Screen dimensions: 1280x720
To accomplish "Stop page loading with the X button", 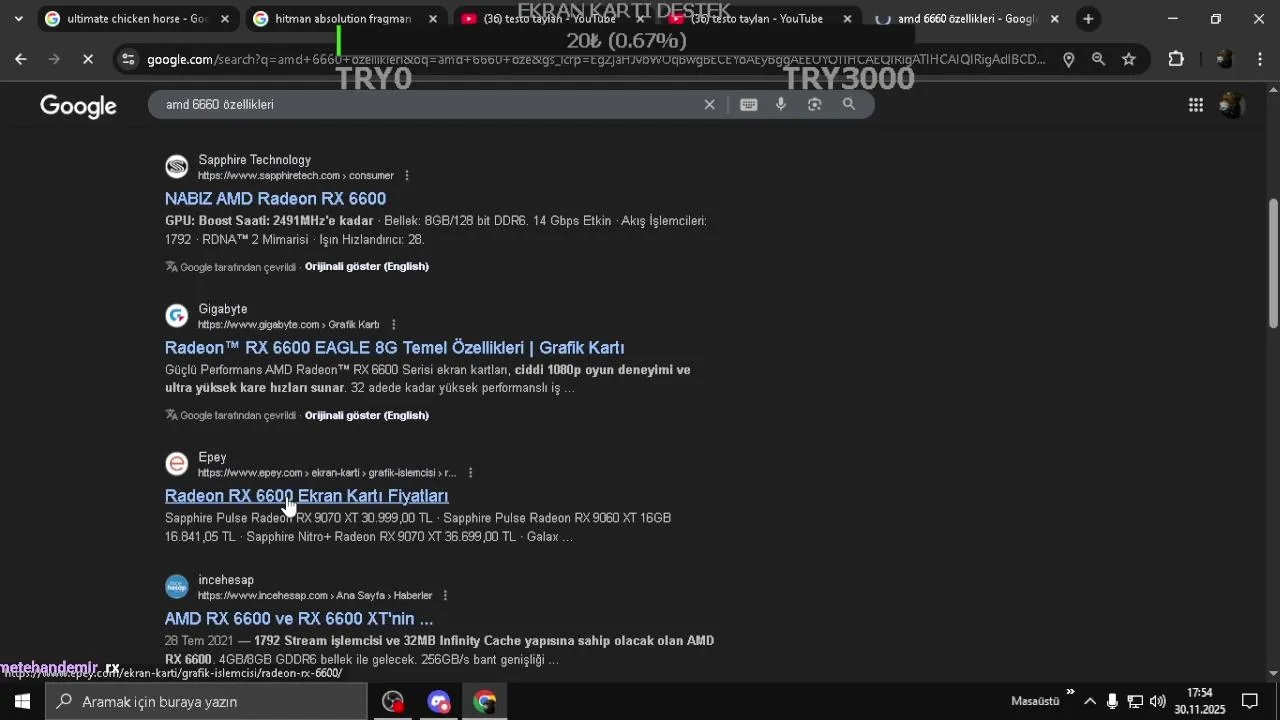I will pos(88,59).
